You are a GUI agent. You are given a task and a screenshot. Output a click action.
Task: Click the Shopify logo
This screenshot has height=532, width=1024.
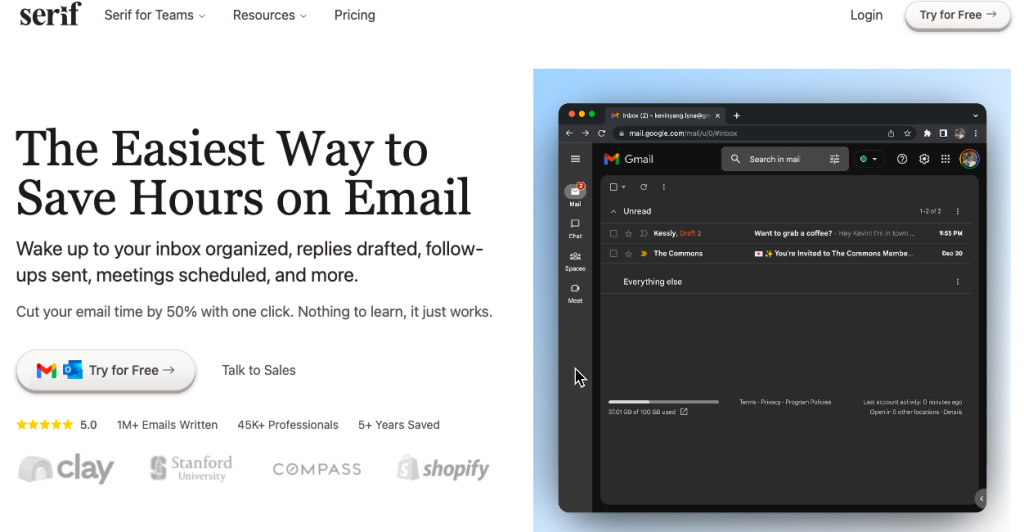point(443,468)
